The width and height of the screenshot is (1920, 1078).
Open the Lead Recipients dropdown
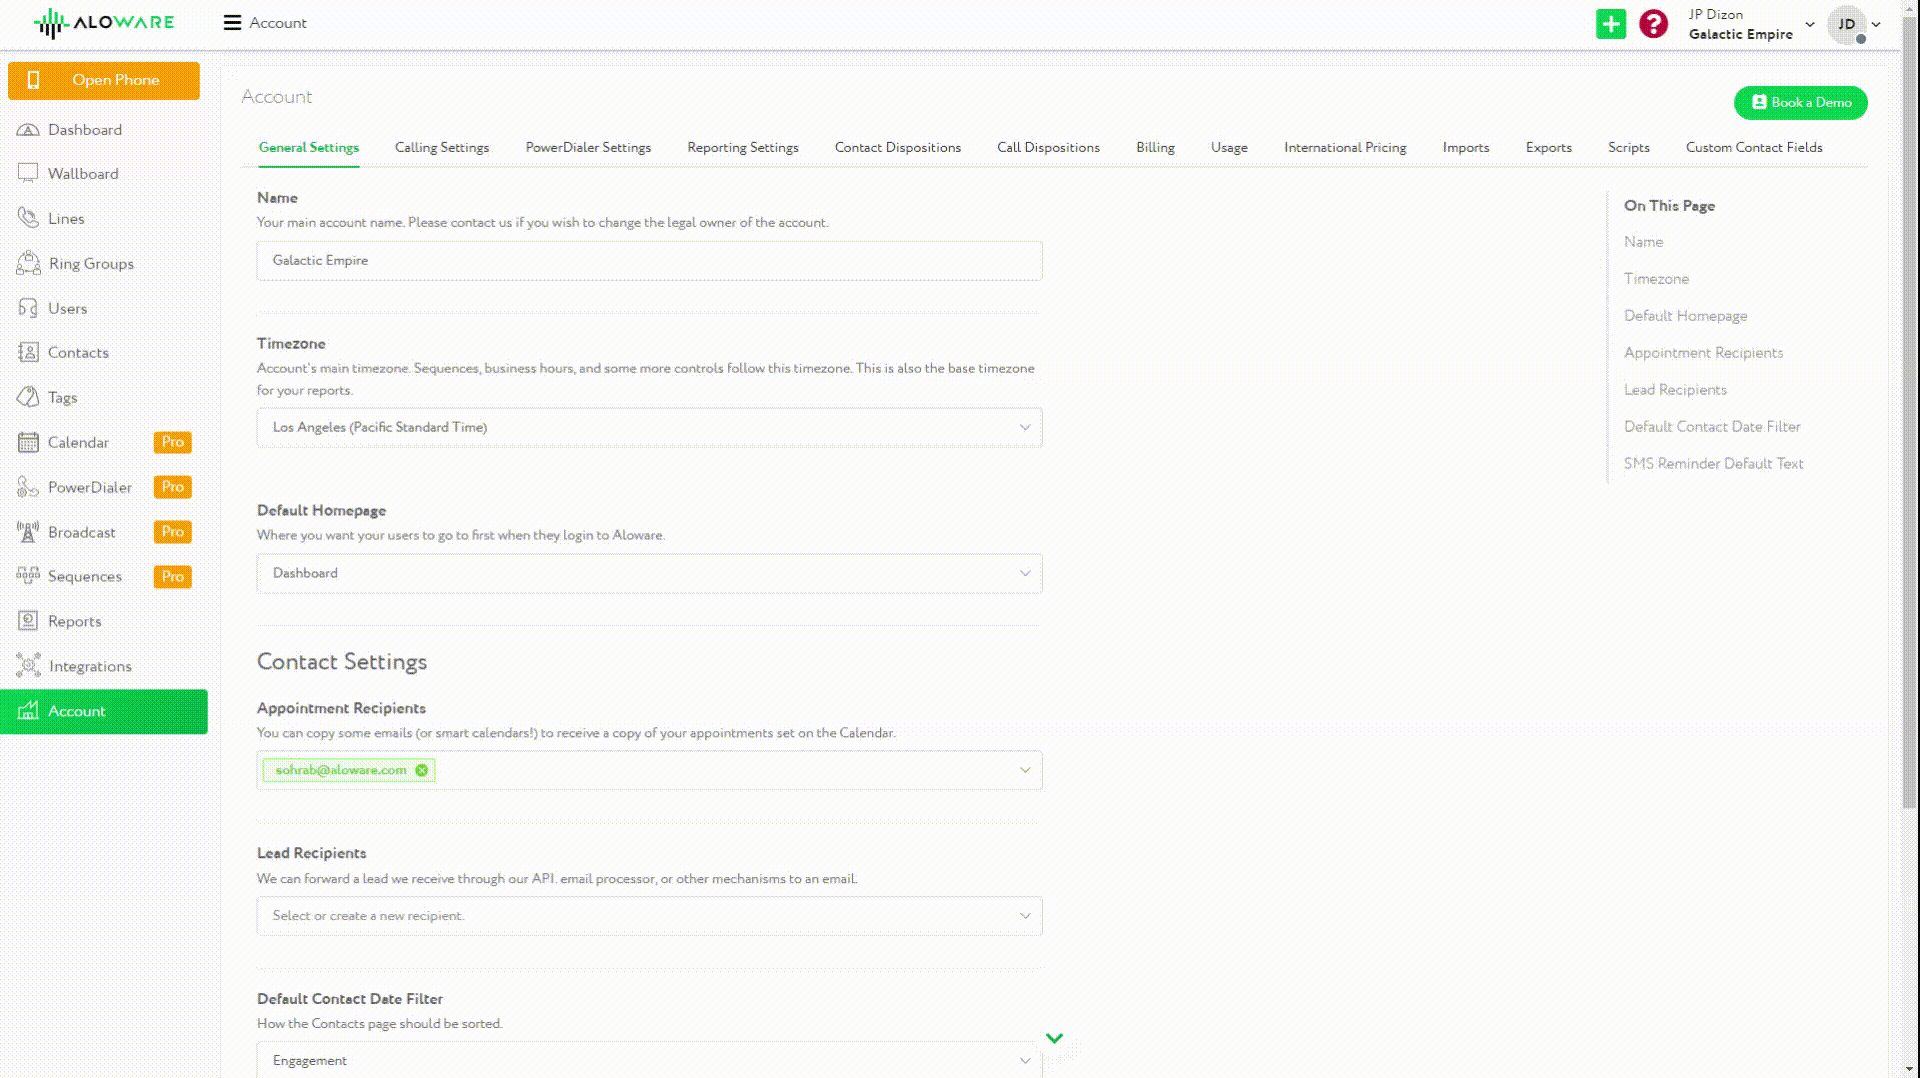pyautogui.click(x=649, y=916)
